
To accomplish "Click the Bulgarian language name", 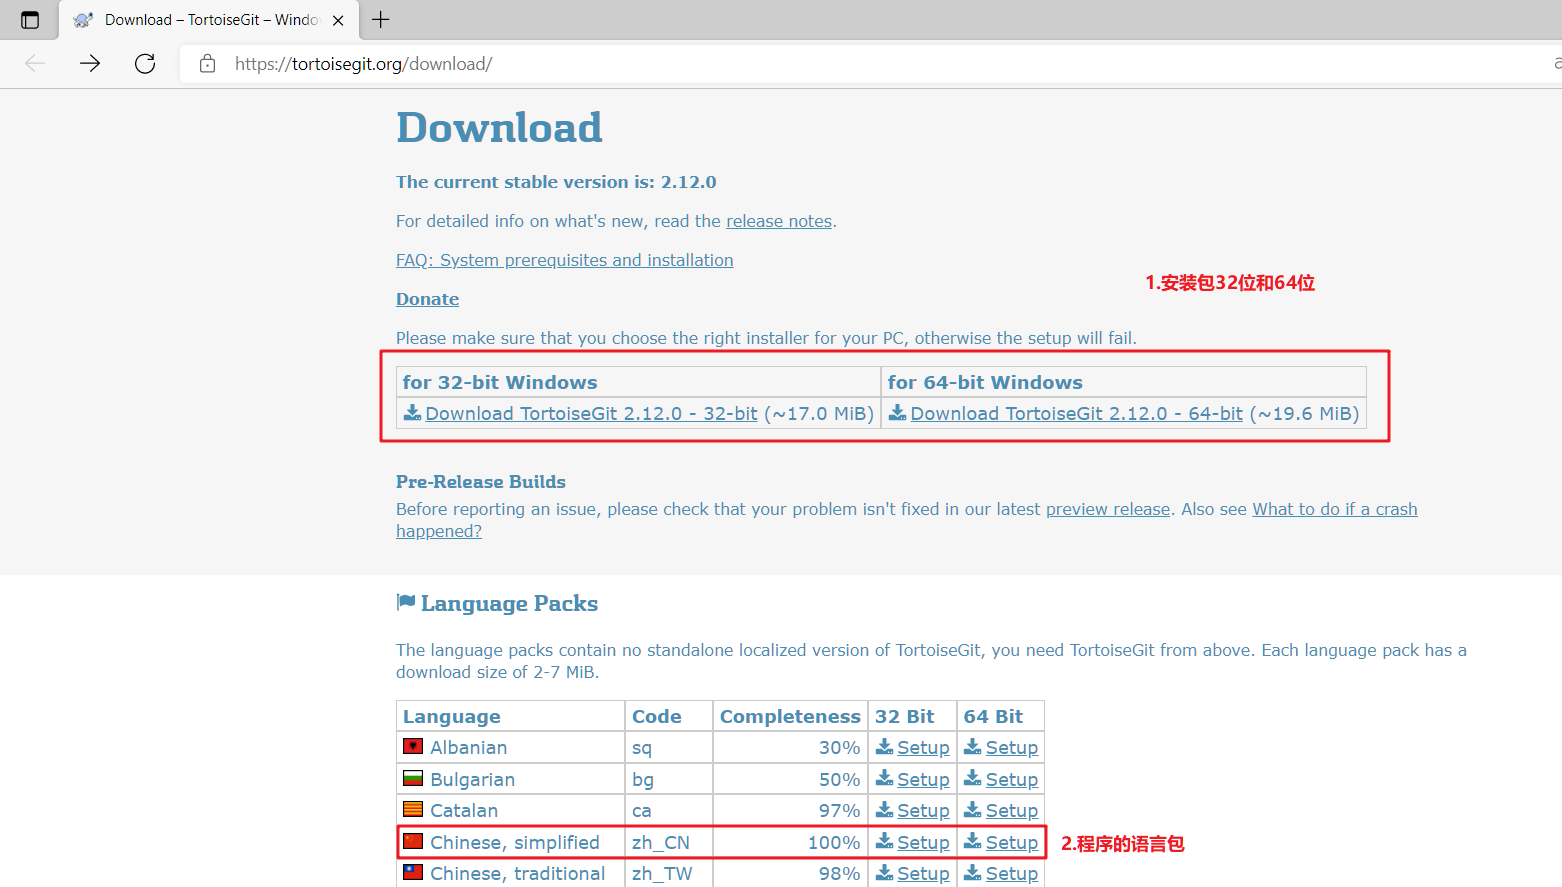I will point(472,780).
